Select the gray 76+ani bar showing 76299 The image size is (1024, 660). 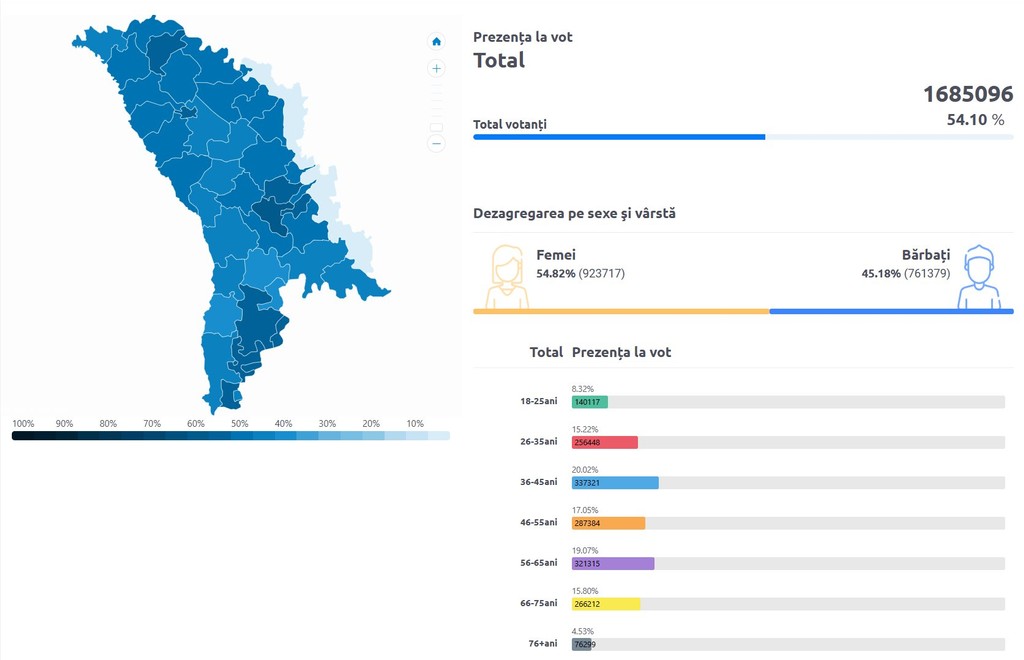(x=582, y=645)
